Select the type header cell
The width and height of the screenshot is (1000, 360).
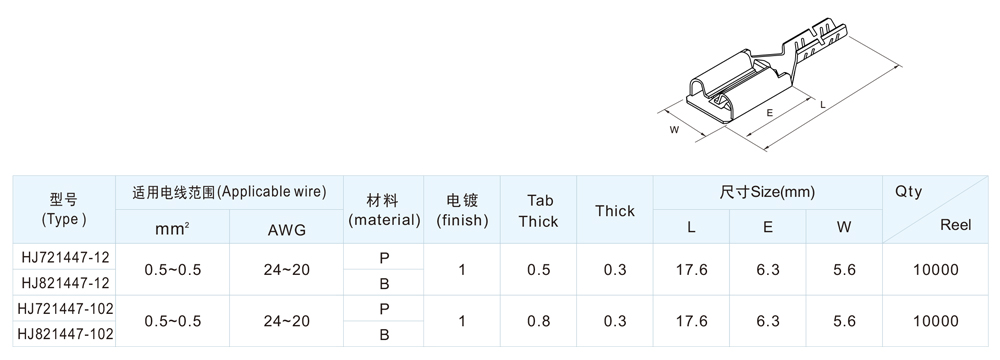pos(64,209)
